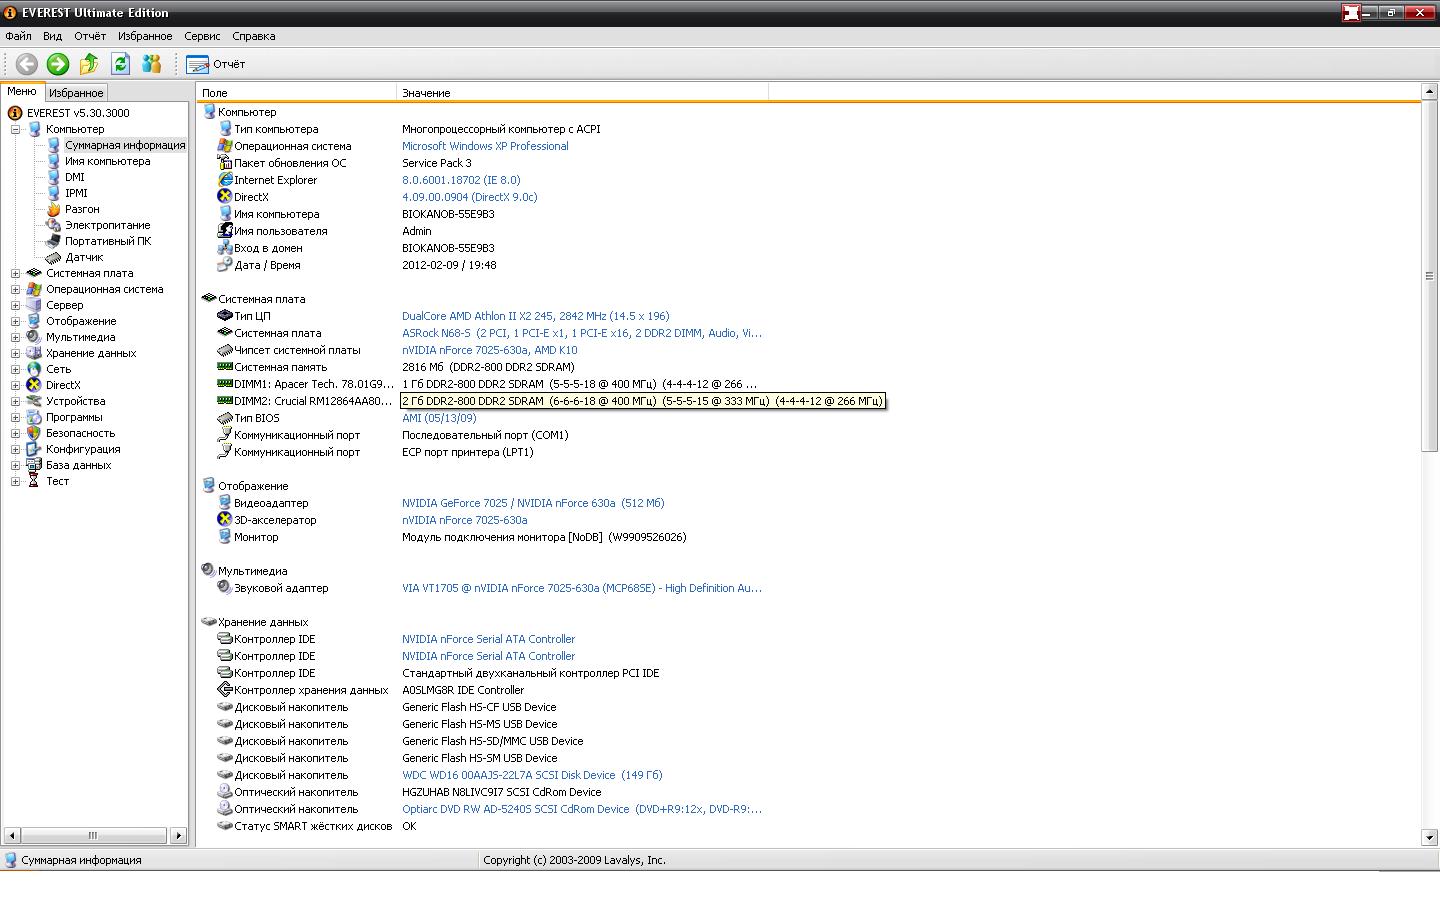The width and height of the screenshot is (1440, 900).
Task: Expand the Сеть tree node
Action: (x=15, y=369)
